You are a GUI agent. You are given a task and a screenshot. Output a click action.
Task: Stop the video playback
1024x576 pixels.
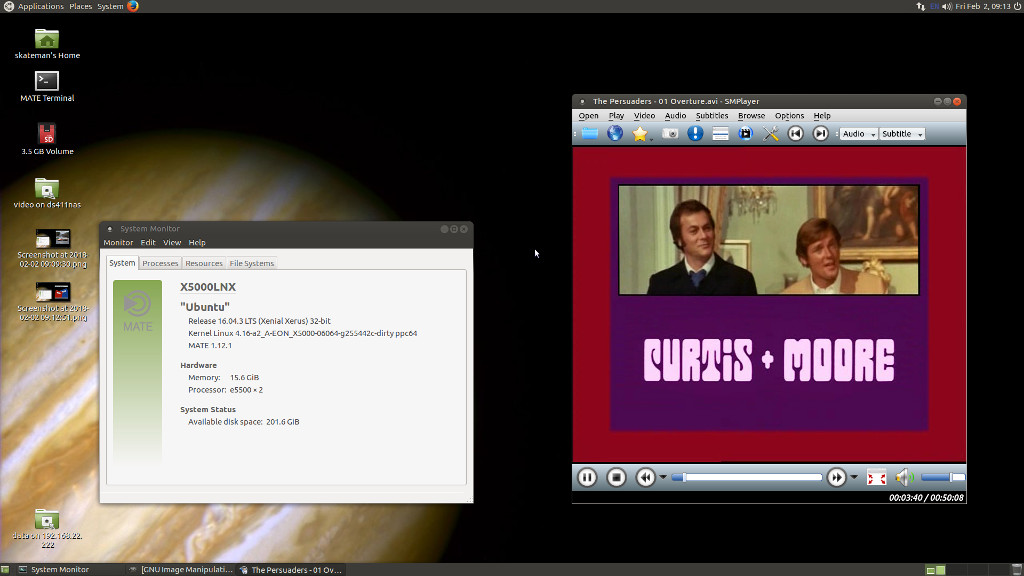(x=616, y=477)
